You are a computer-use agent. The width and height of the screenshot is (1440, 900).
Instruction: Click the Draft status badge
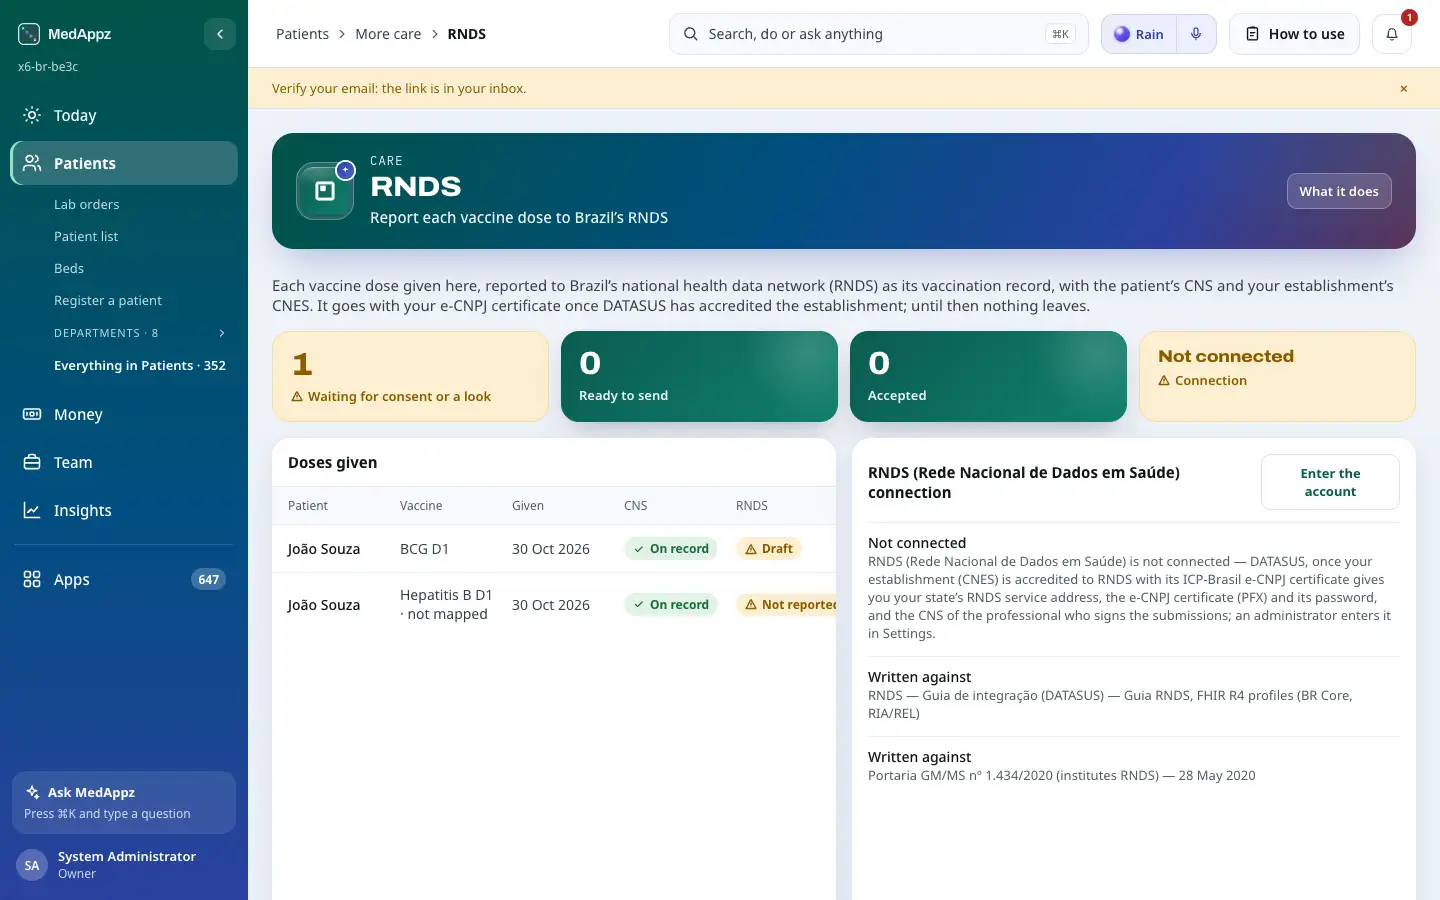tap(769, 549)
